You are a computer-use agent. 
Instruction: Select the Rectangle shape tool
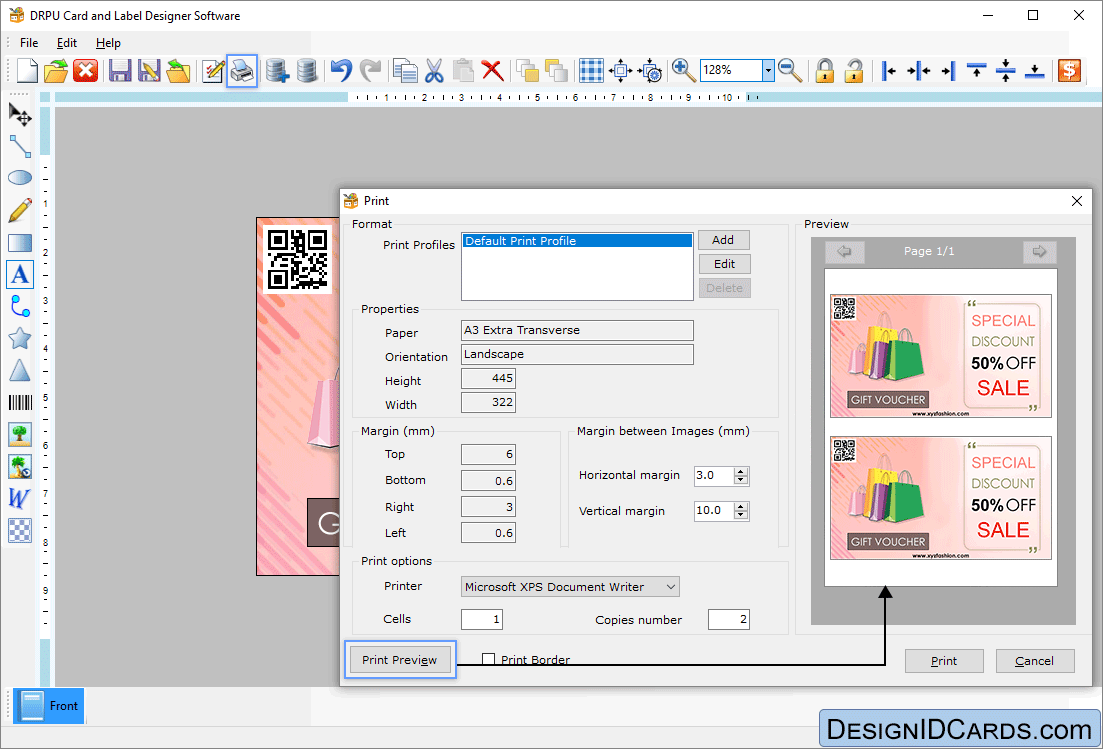[x=20, y=243]
